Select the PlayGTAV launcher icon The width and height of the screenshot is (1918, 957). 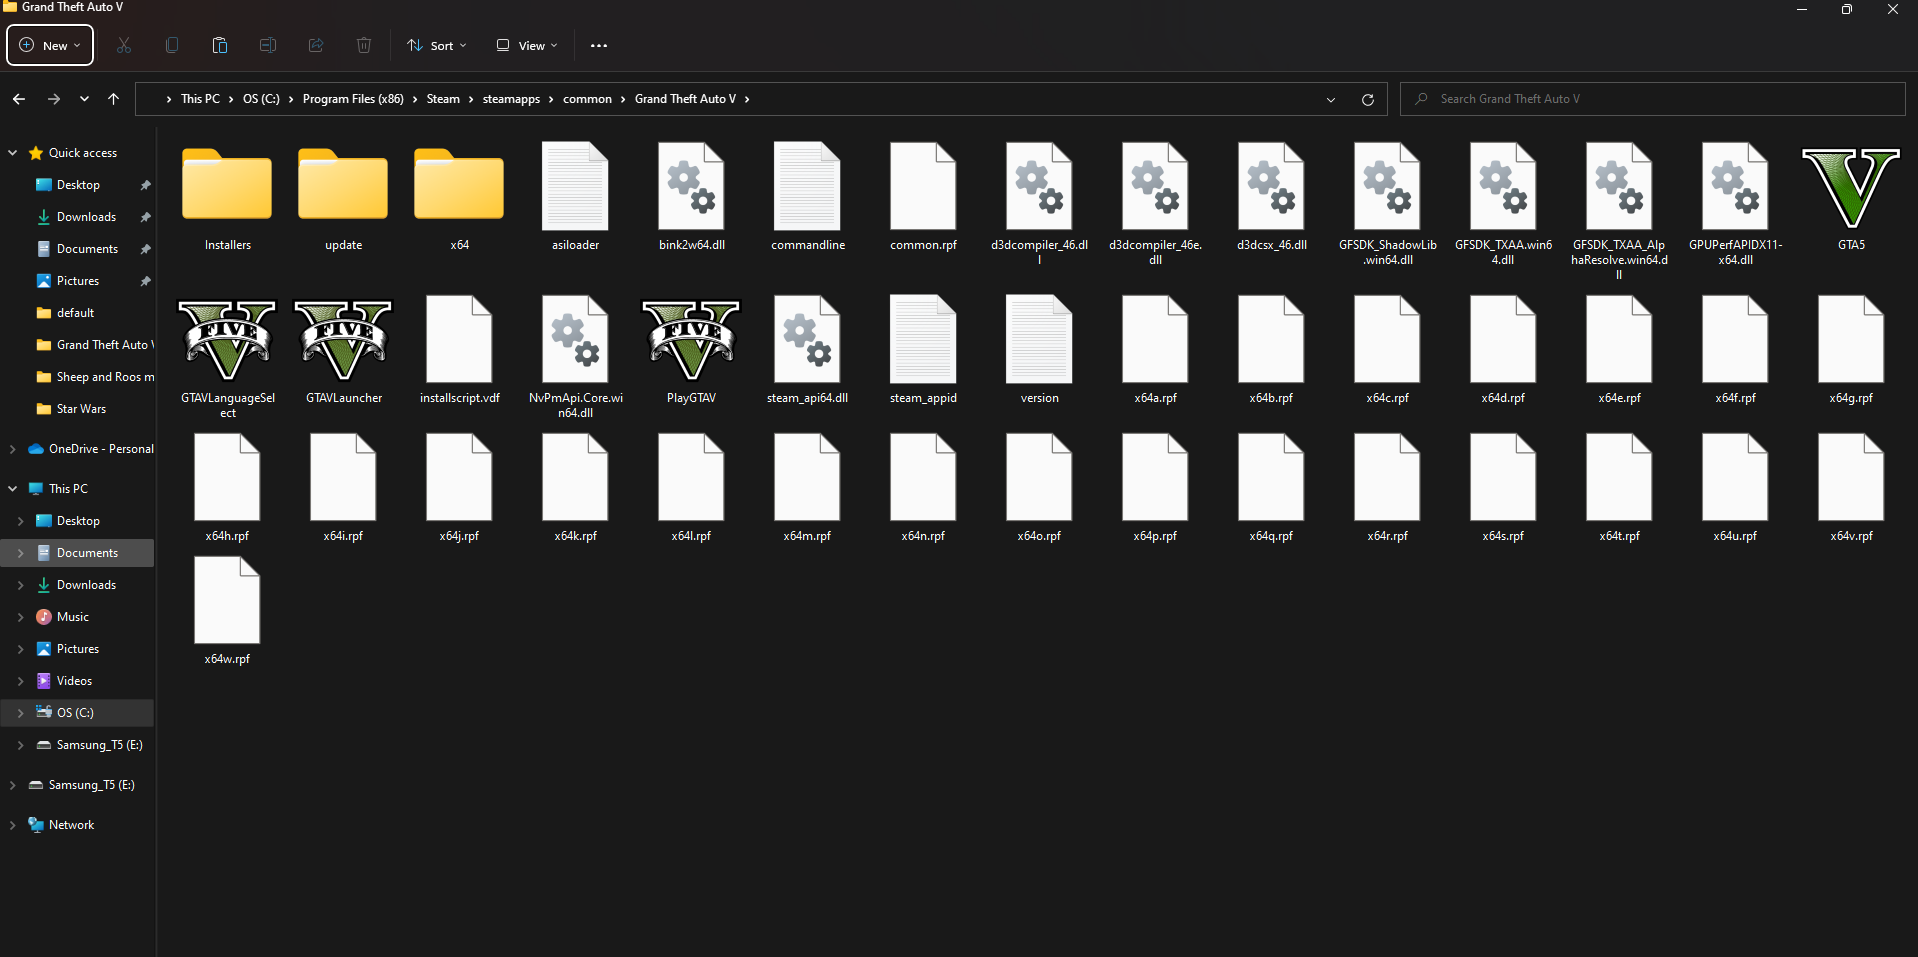(691, 350)
